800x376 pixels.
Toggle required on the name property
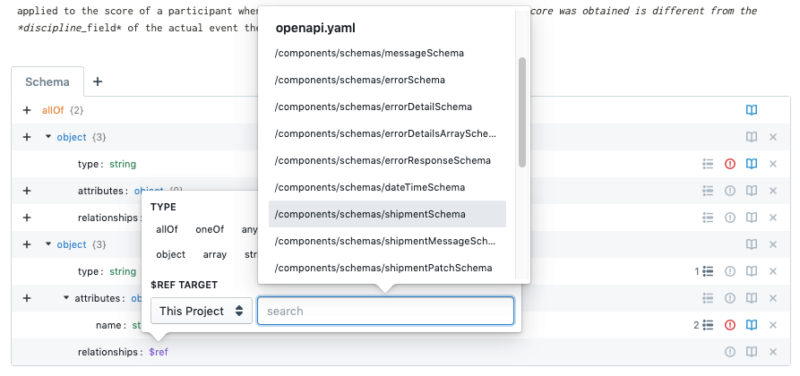[730, 325]
